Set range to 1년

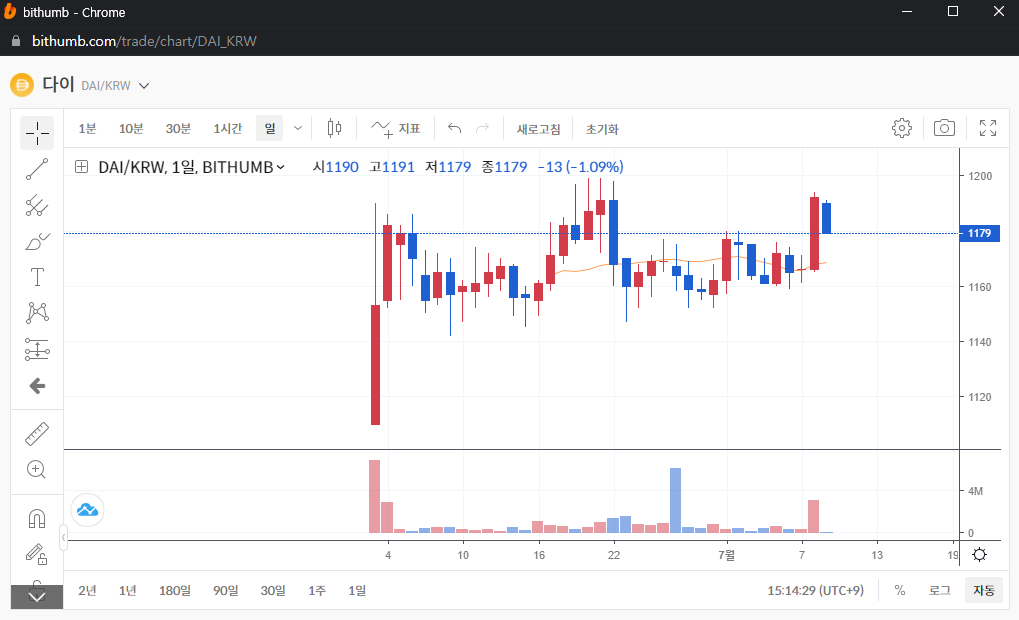(127, 590)
